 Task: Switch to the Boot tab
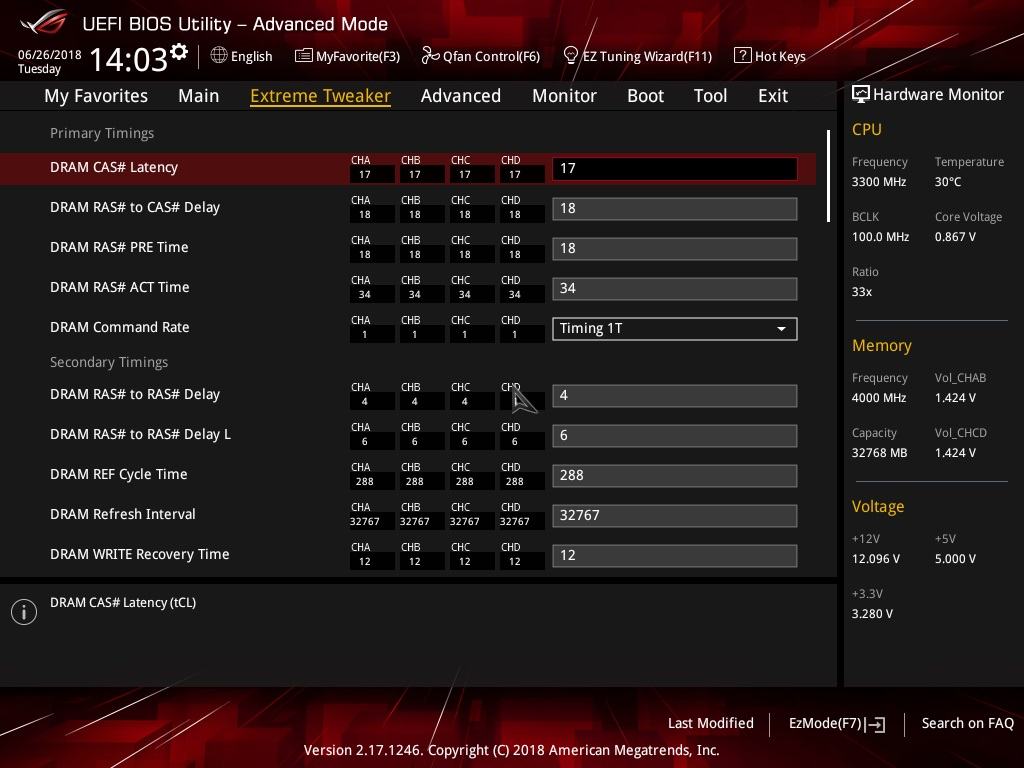point(645,96)
